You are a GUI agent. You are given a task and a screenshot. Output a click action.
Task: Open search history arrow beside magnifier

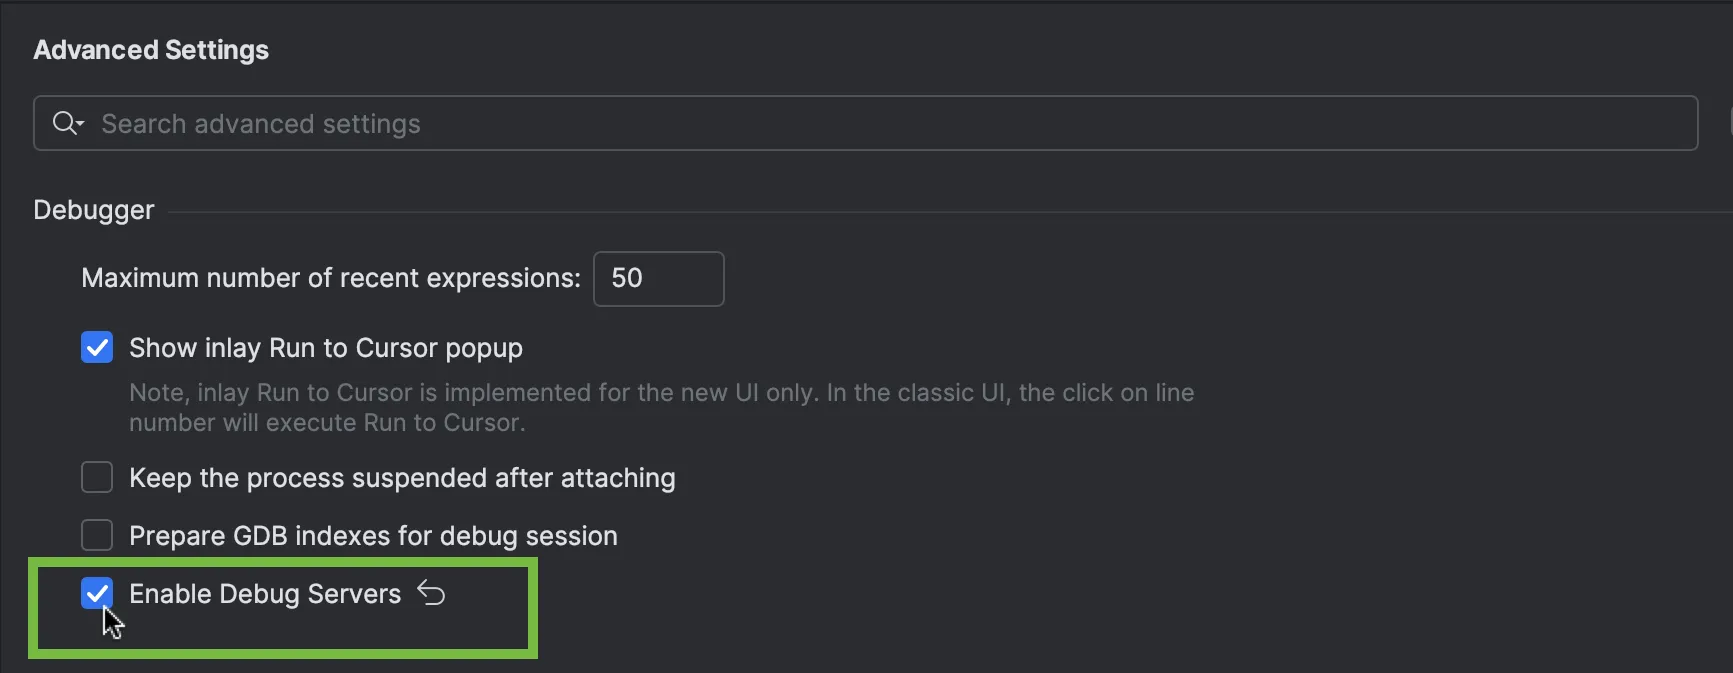81,124
